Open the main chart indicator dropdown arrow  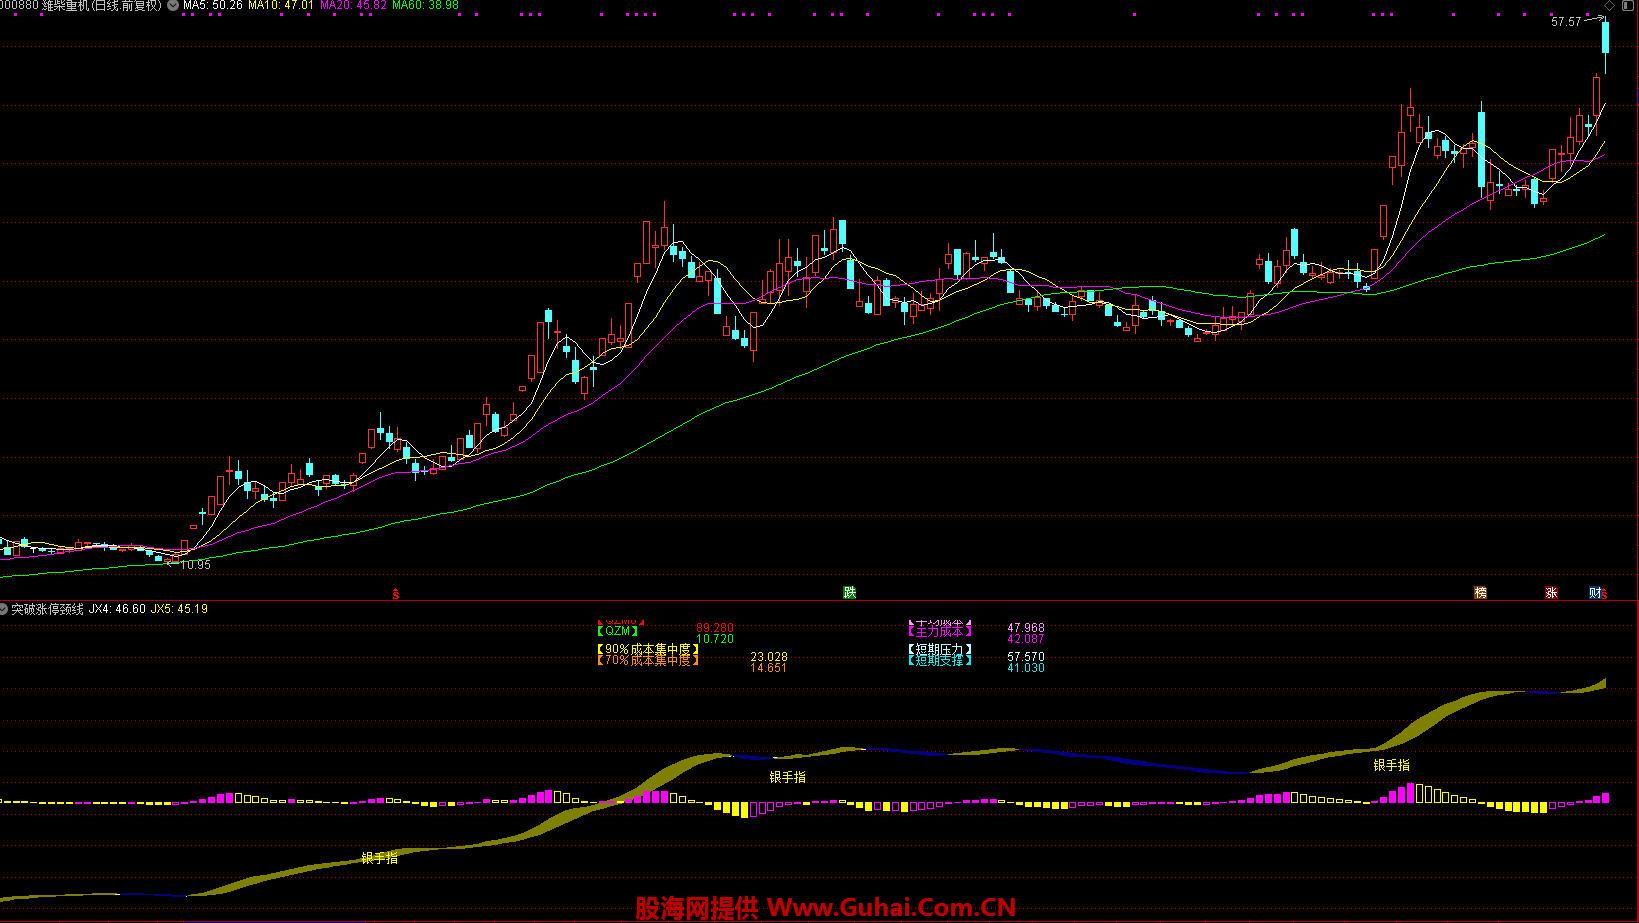coord(174,6)
